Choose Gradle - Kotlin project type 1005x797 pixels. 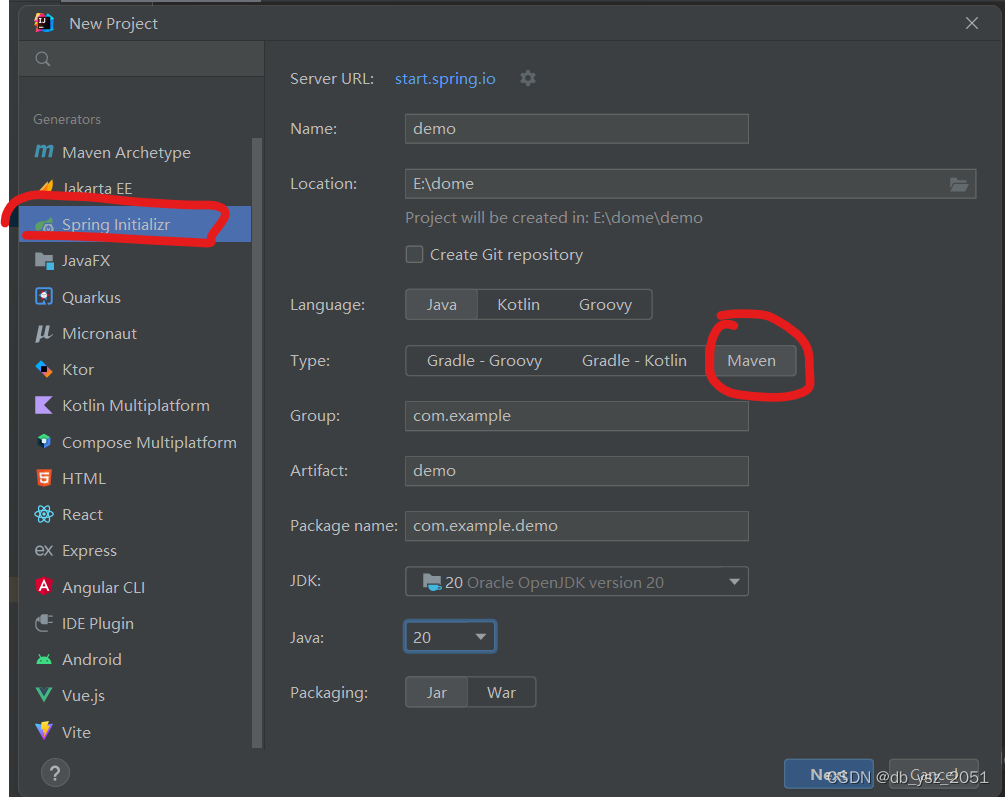point(634,361)
